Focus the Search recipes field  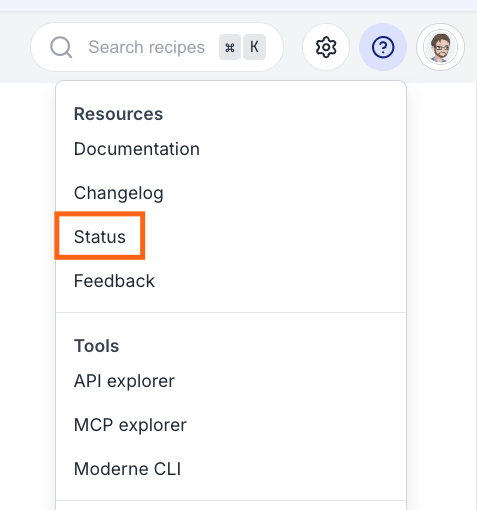click(157, 47)
